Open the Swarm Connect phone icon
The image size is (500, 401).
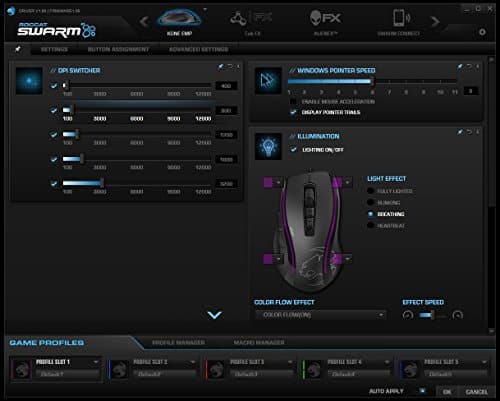(401, 18)
